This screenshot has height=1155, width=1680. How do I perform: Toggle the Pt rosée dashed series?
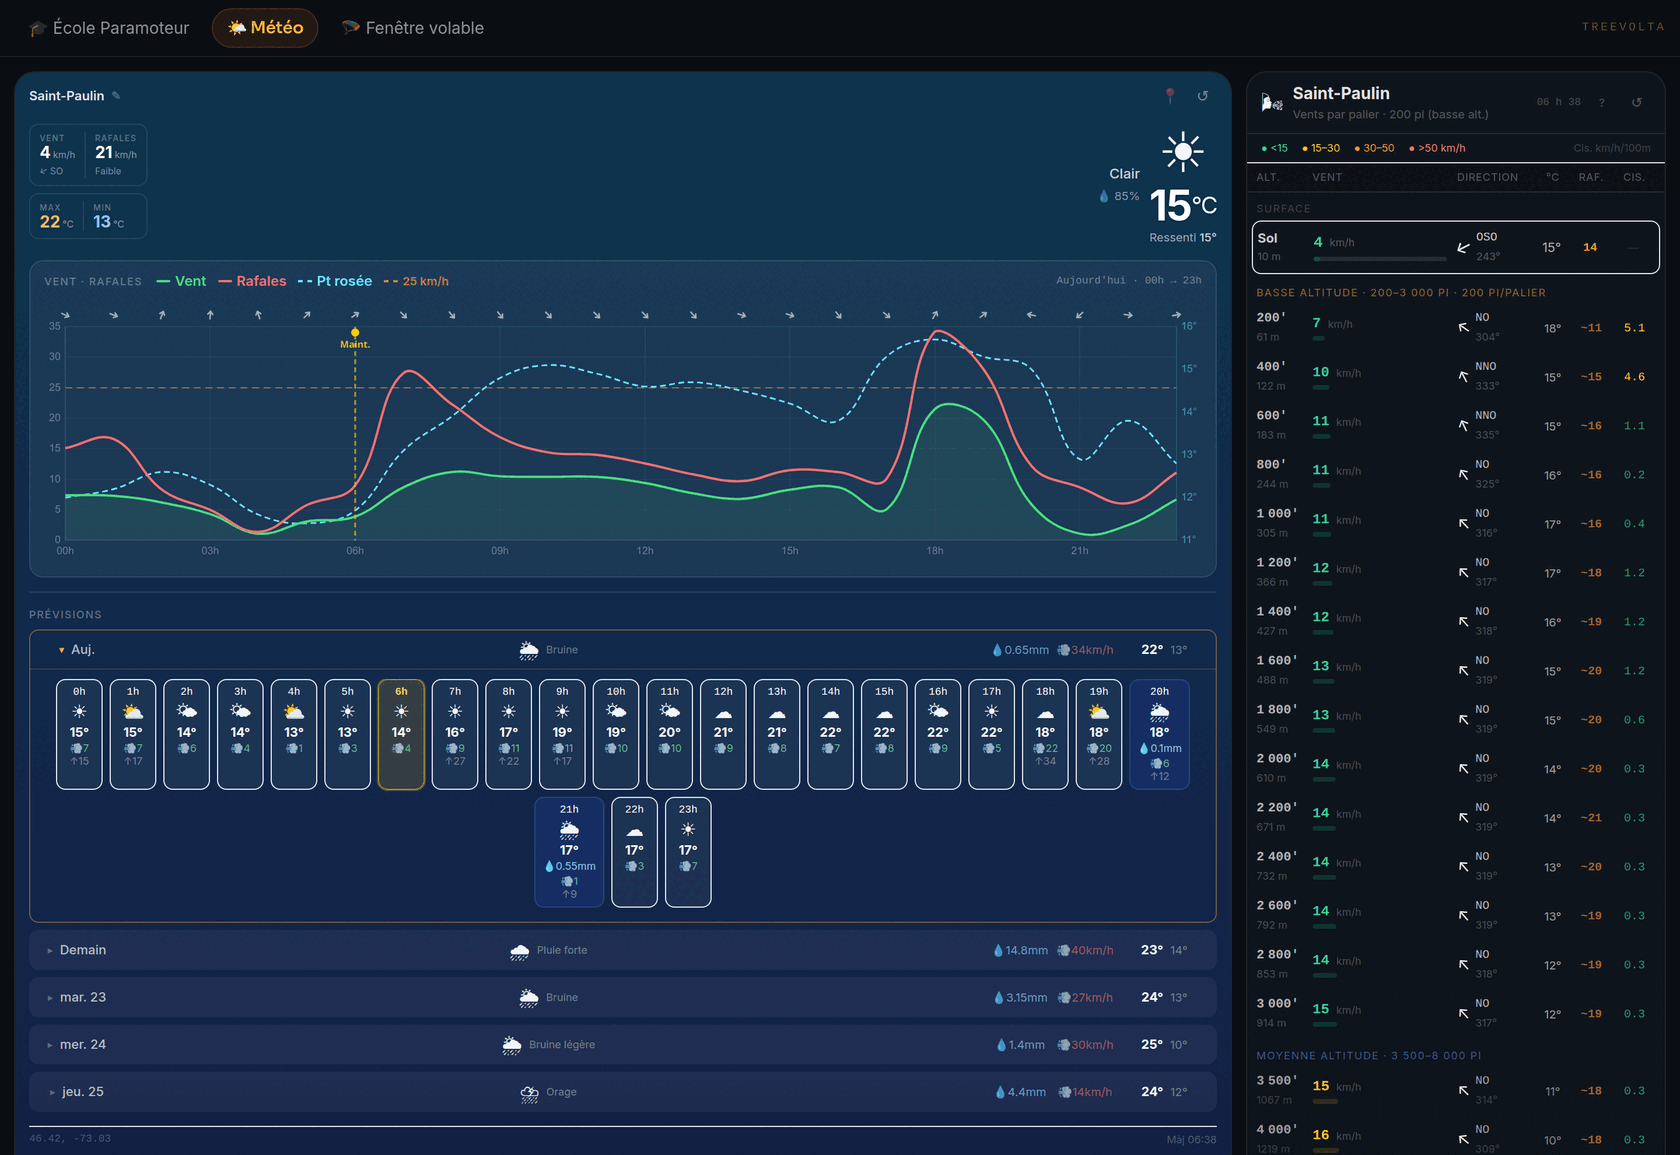[x=335, y=281]
